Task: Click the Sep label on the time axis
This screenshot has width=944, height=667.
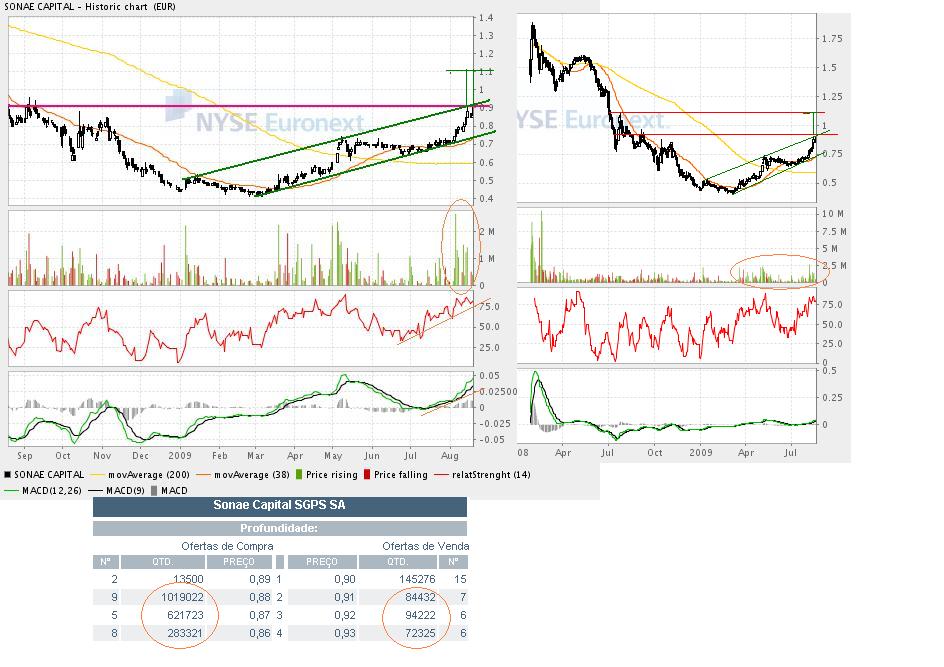Action: coord(25,456)
